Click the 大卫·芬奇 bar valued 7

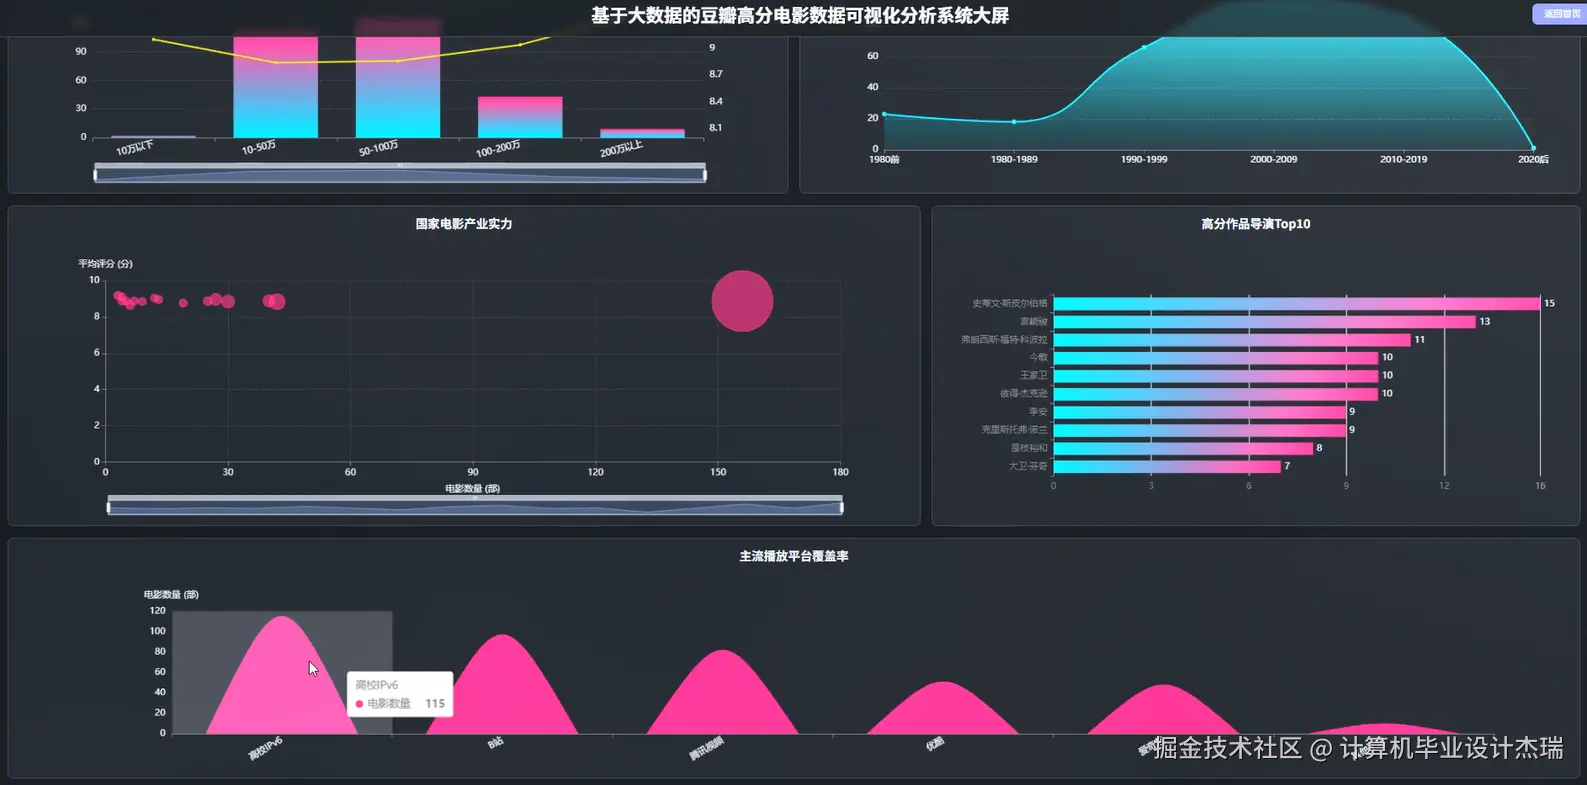(1167, 466)
